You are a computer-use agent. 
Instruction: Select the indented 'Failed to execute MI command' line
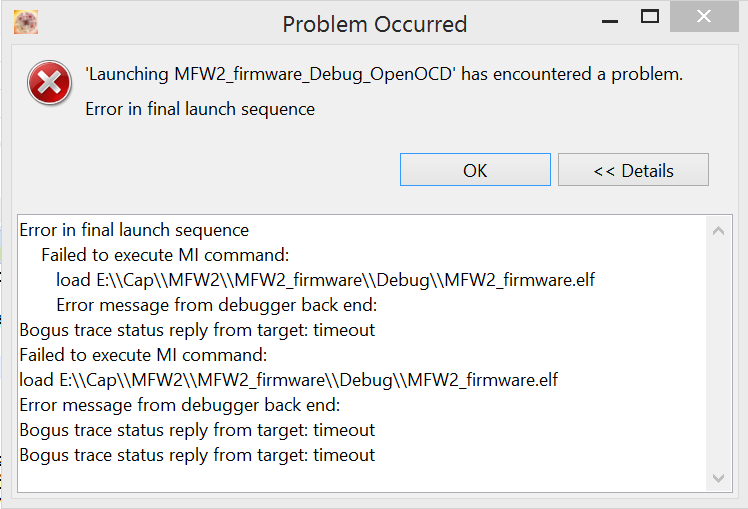click(x=165, y=255)
